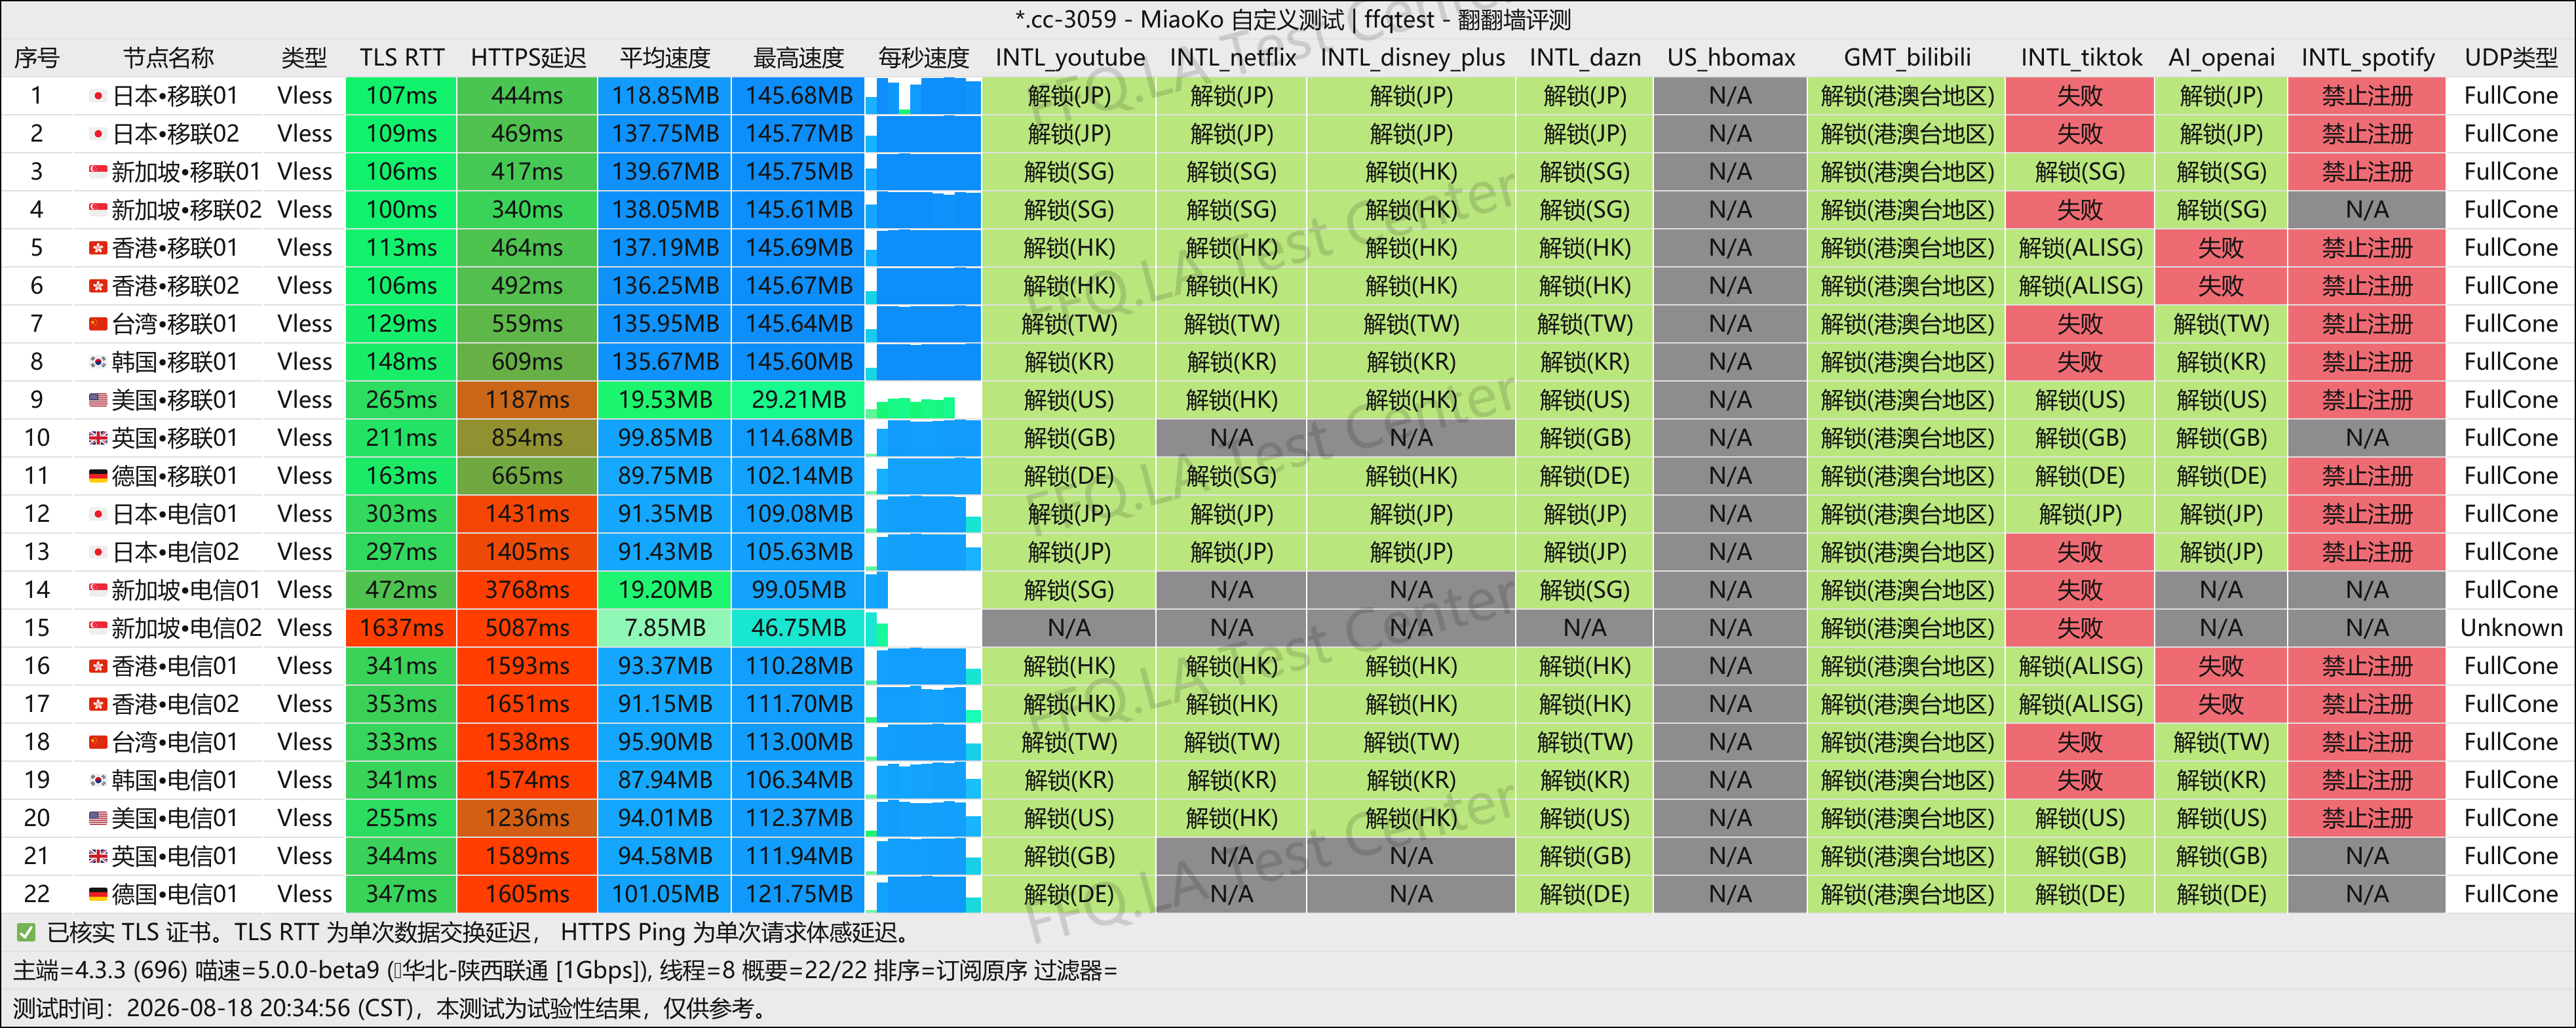Click the Unknown UDP type cell

click(x=2511, y=628)
